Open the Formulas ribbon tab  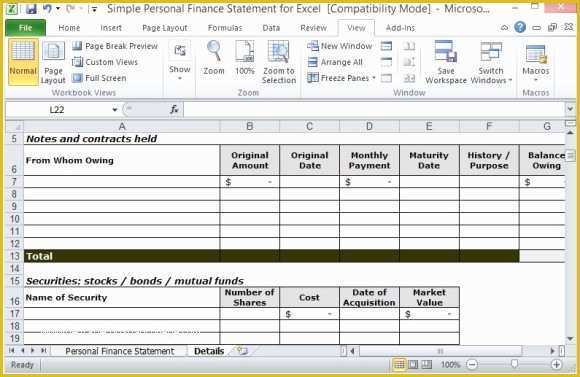click(x=225, y=28)
